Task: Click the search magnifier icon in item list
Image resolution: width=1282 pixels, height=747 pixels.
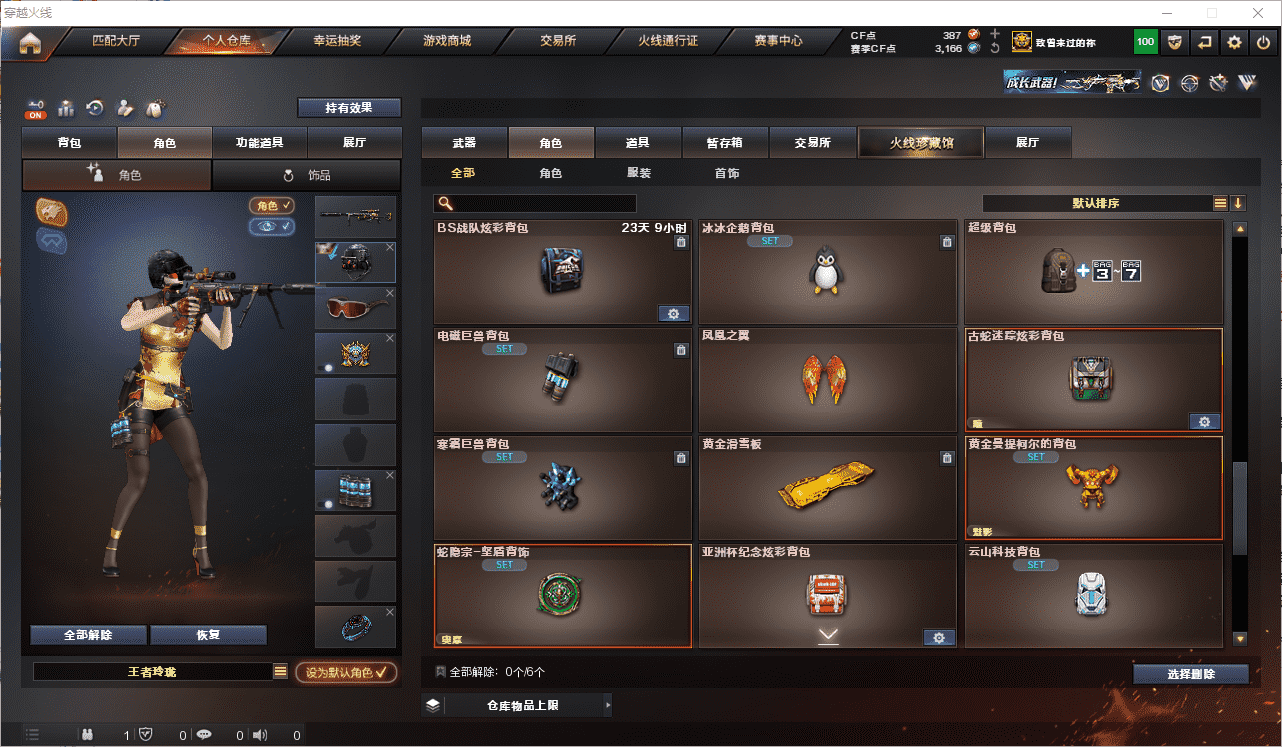Action: point(444,204)
